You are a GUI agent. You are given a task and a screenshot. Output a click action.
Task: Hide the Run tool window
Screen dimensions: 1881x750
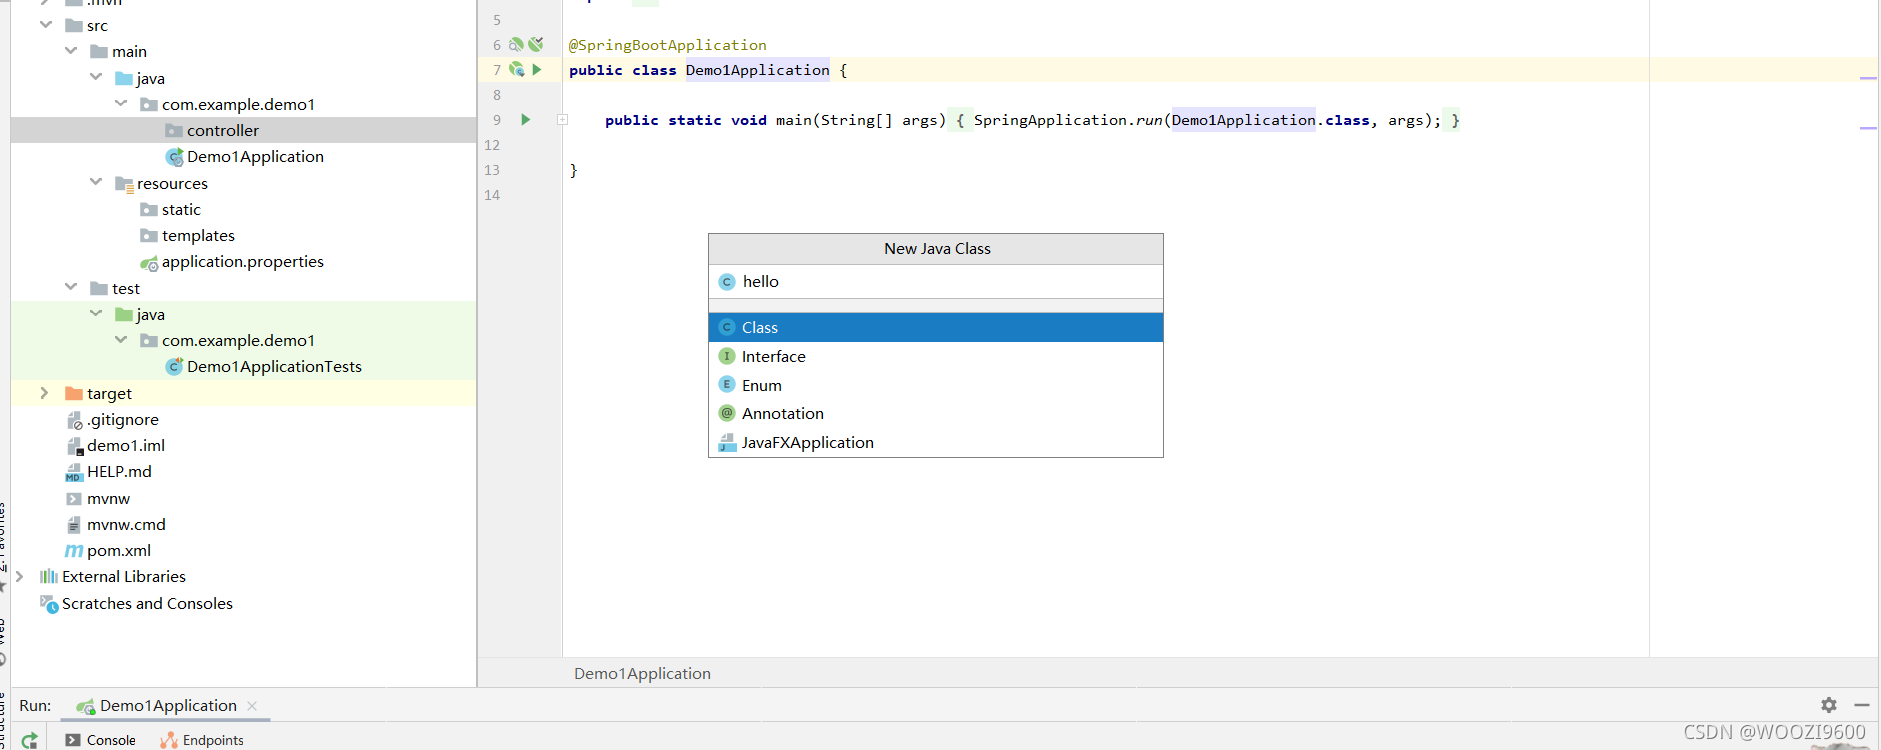tap(1862, 705)
